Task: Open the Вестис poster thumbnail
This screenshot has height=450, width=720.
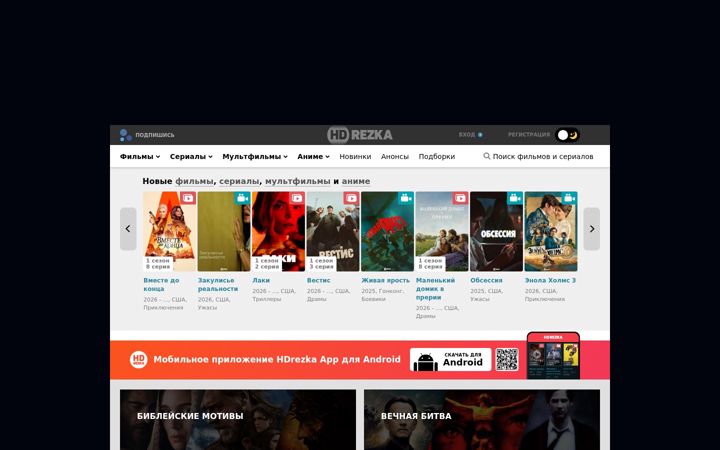Action: [333, 231]
